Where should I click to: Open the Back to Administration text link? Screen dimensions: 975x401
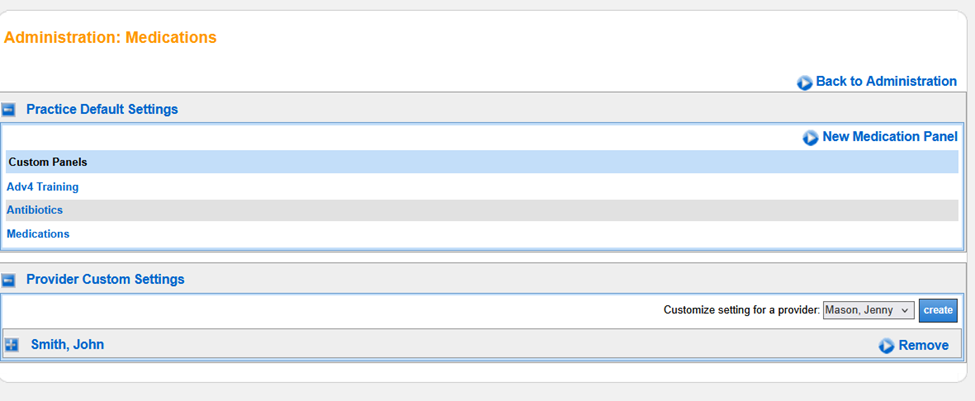(886, 82)
